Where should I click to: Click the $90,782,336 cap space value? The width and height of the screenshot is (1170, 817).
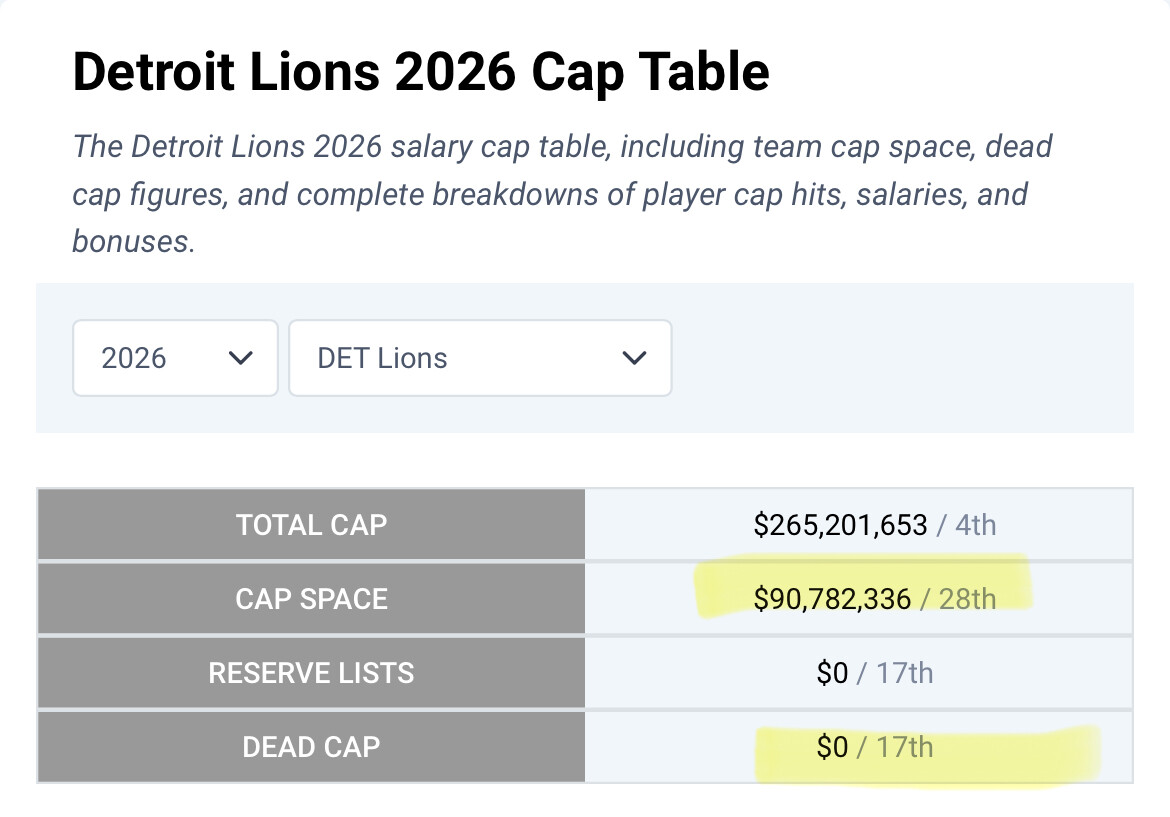[832, 599]
